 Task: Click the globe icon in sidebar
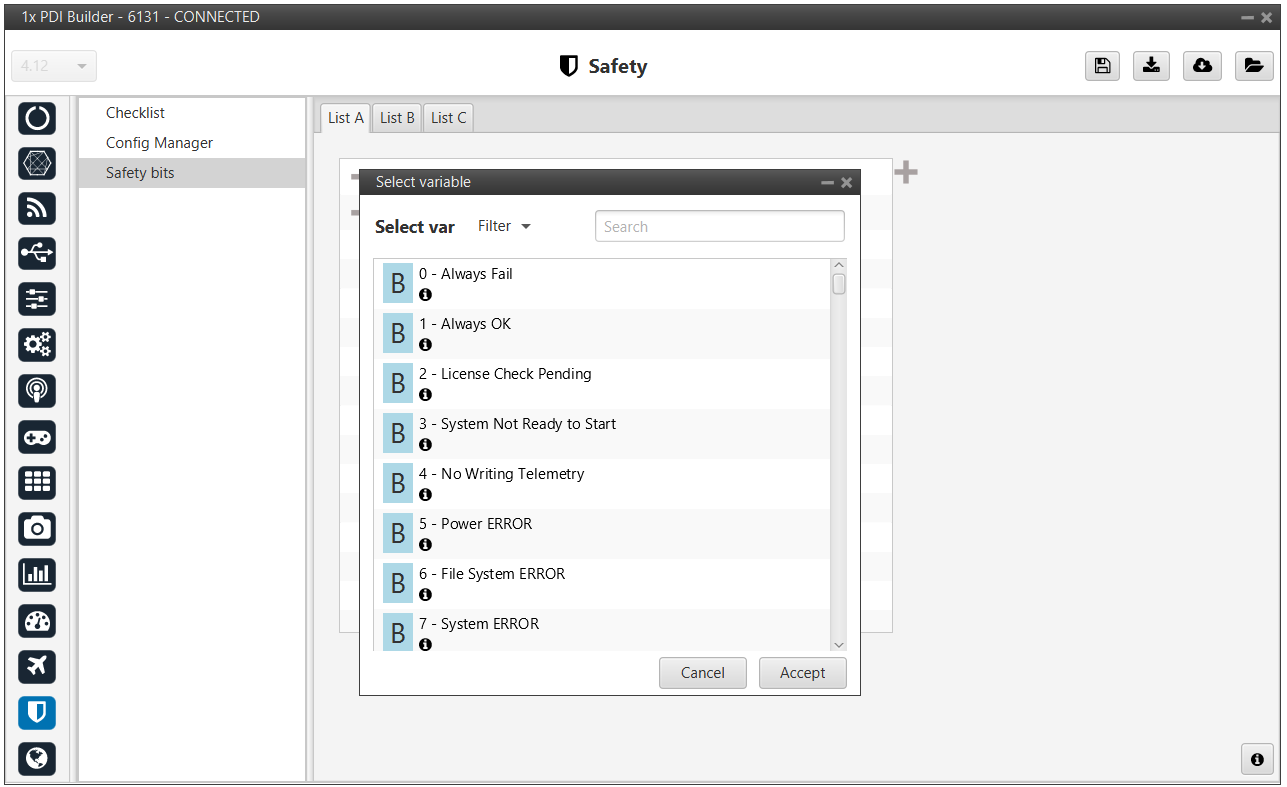coord(37,758)
